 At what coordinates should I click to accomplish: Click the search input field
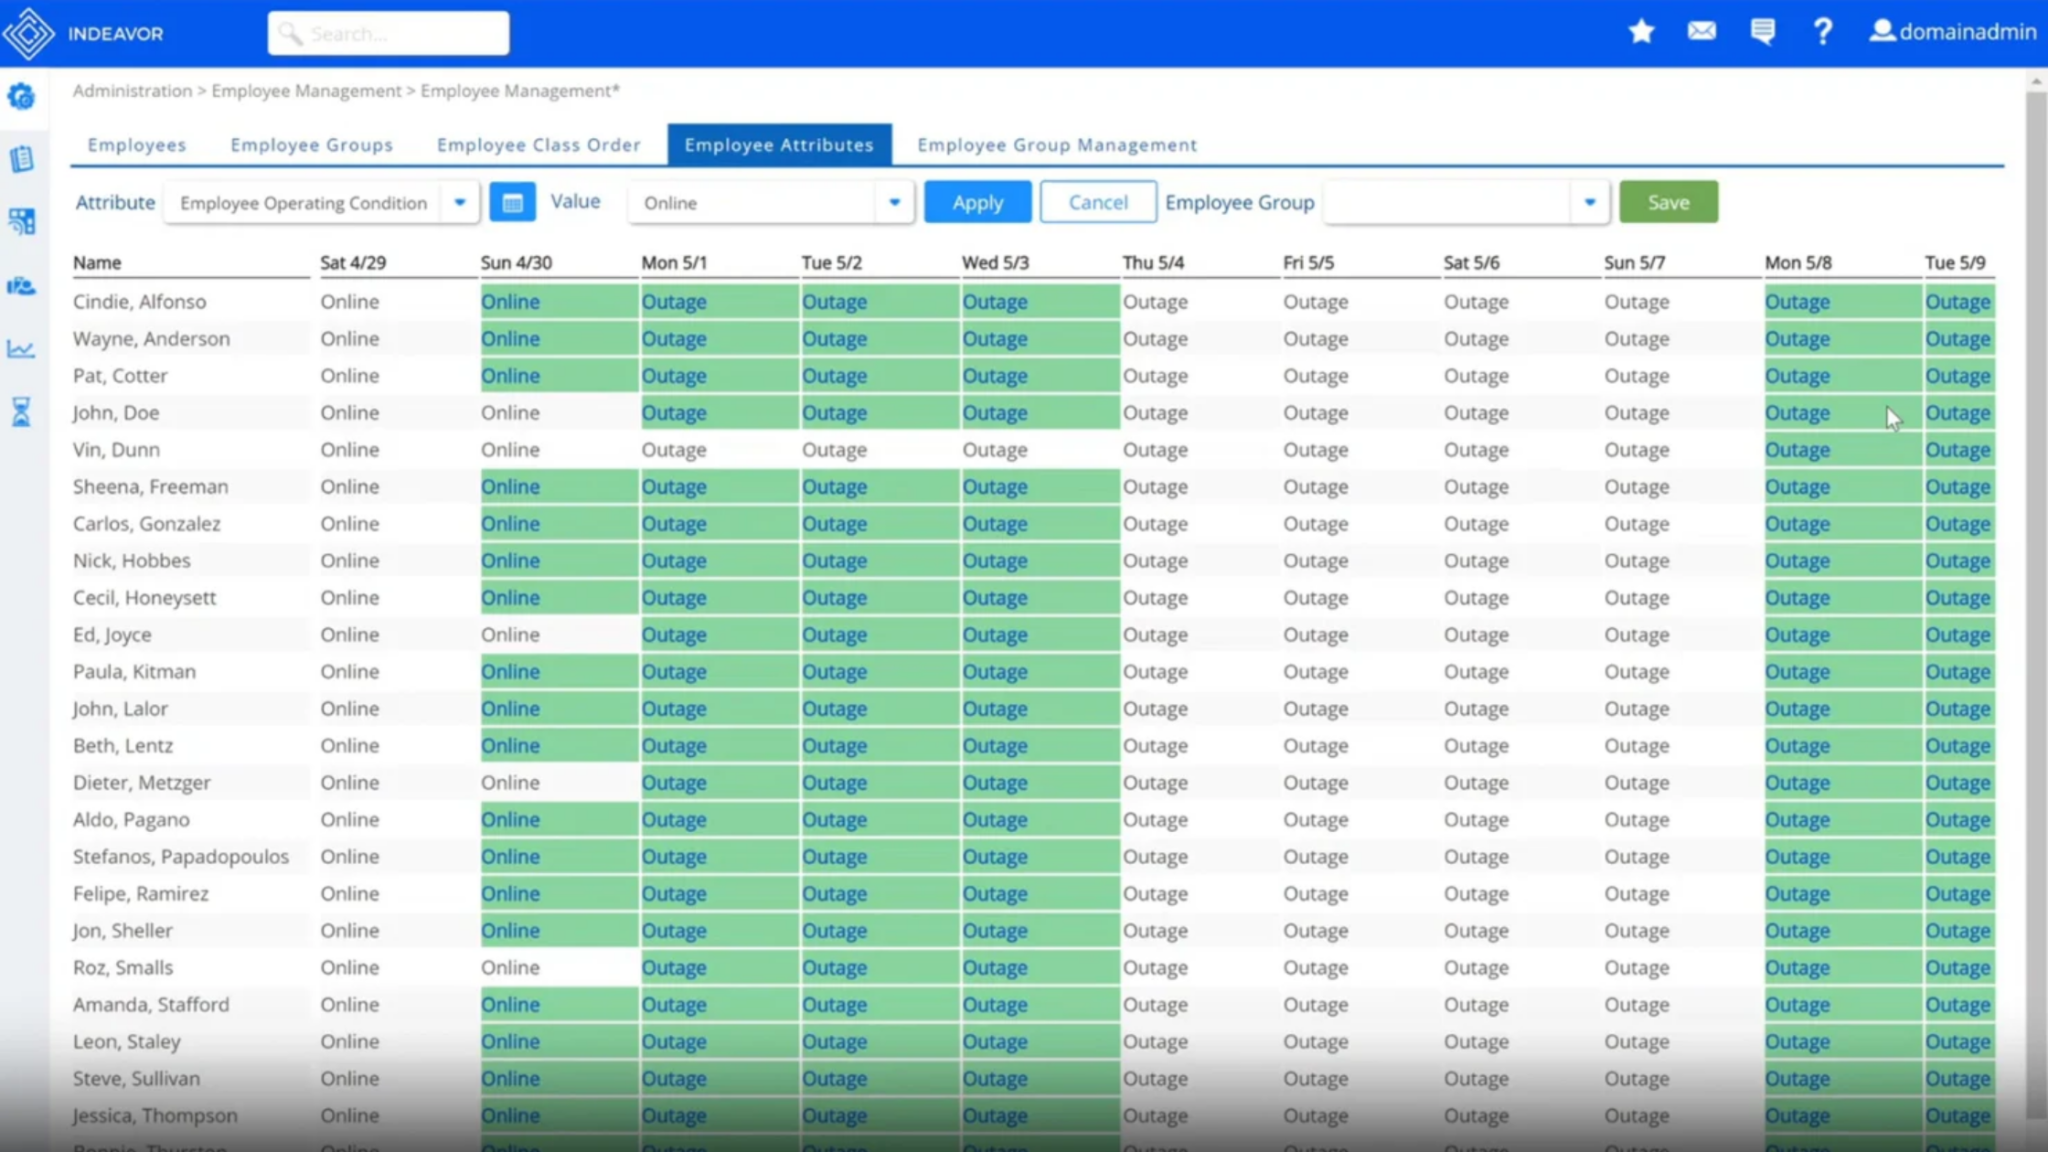pos(388,34)
